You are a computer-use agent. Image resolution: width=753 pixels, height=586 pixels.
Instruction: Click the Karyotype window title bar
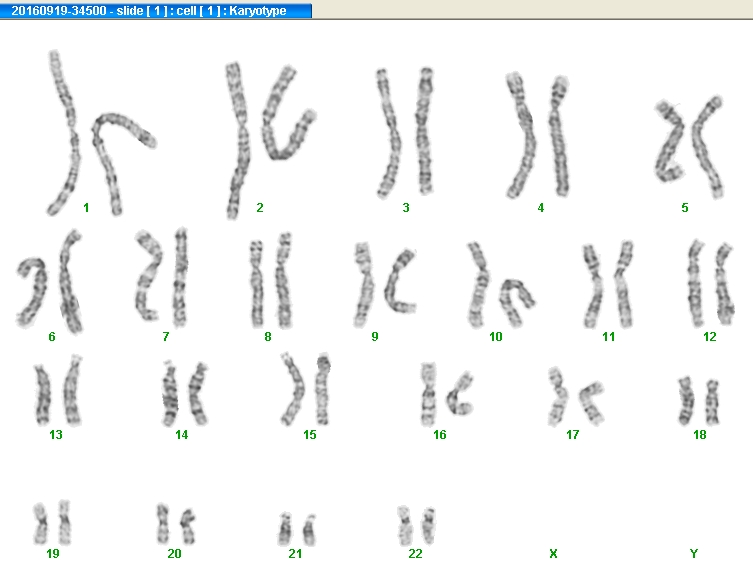point(156,11)
